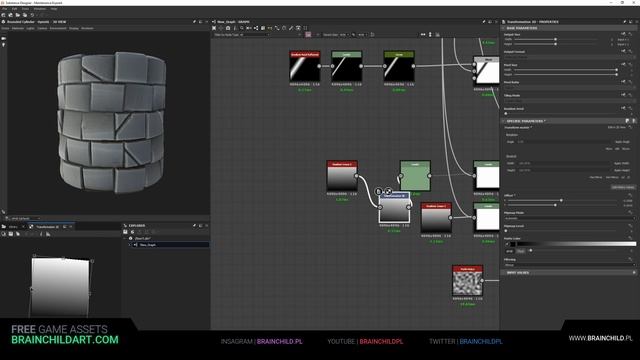Switch to the Library tab
640x360 pixels.
13,227
